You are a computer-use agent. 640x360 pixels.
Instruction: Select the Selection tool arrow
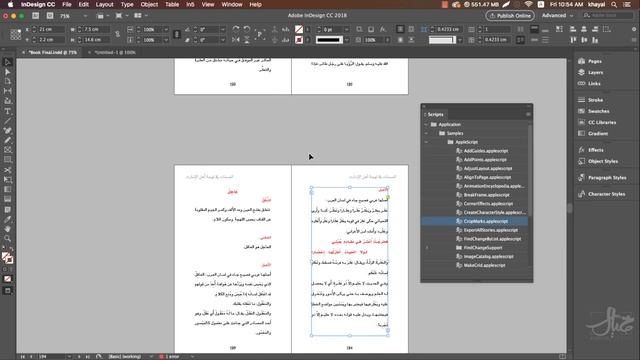pos(7,62)
